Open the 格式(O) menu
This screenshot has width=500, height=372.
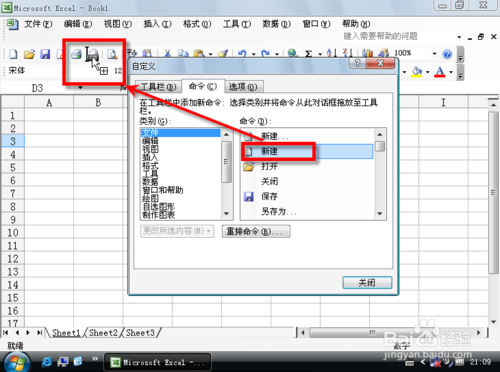(x=197, y=24)
